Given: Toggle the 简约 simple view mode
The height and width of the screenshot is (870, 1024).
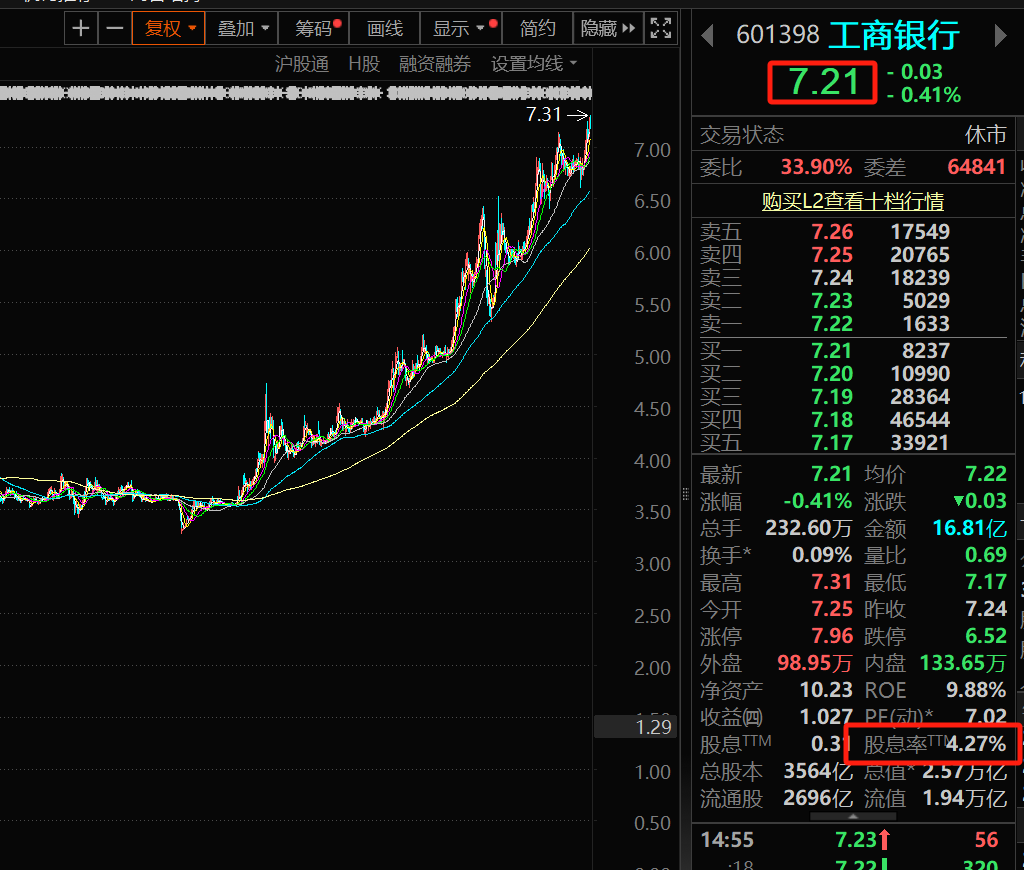Looking at the screenshot, I should pos(538,28).
